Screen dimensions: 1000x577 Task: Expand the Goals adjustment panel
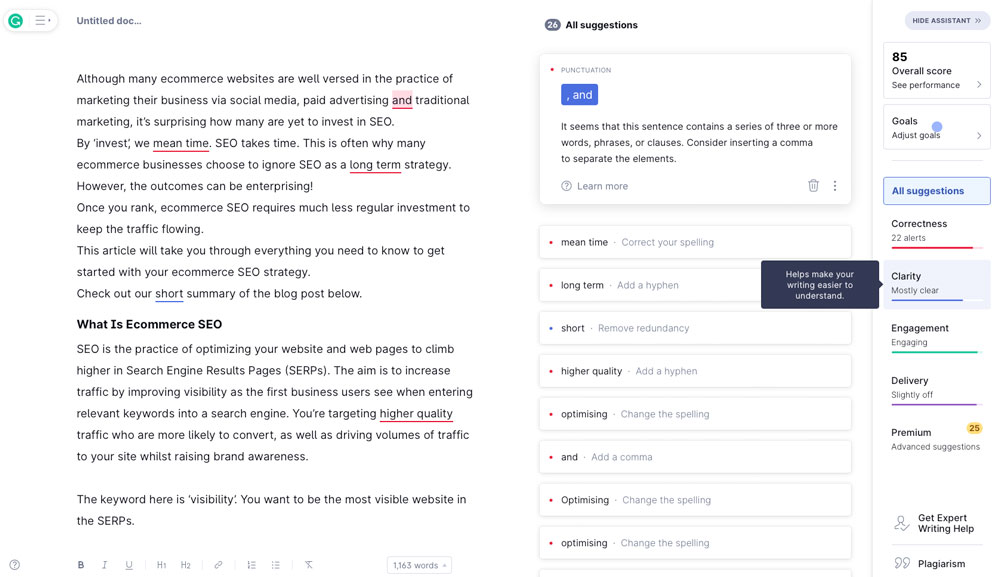(936, 127)
